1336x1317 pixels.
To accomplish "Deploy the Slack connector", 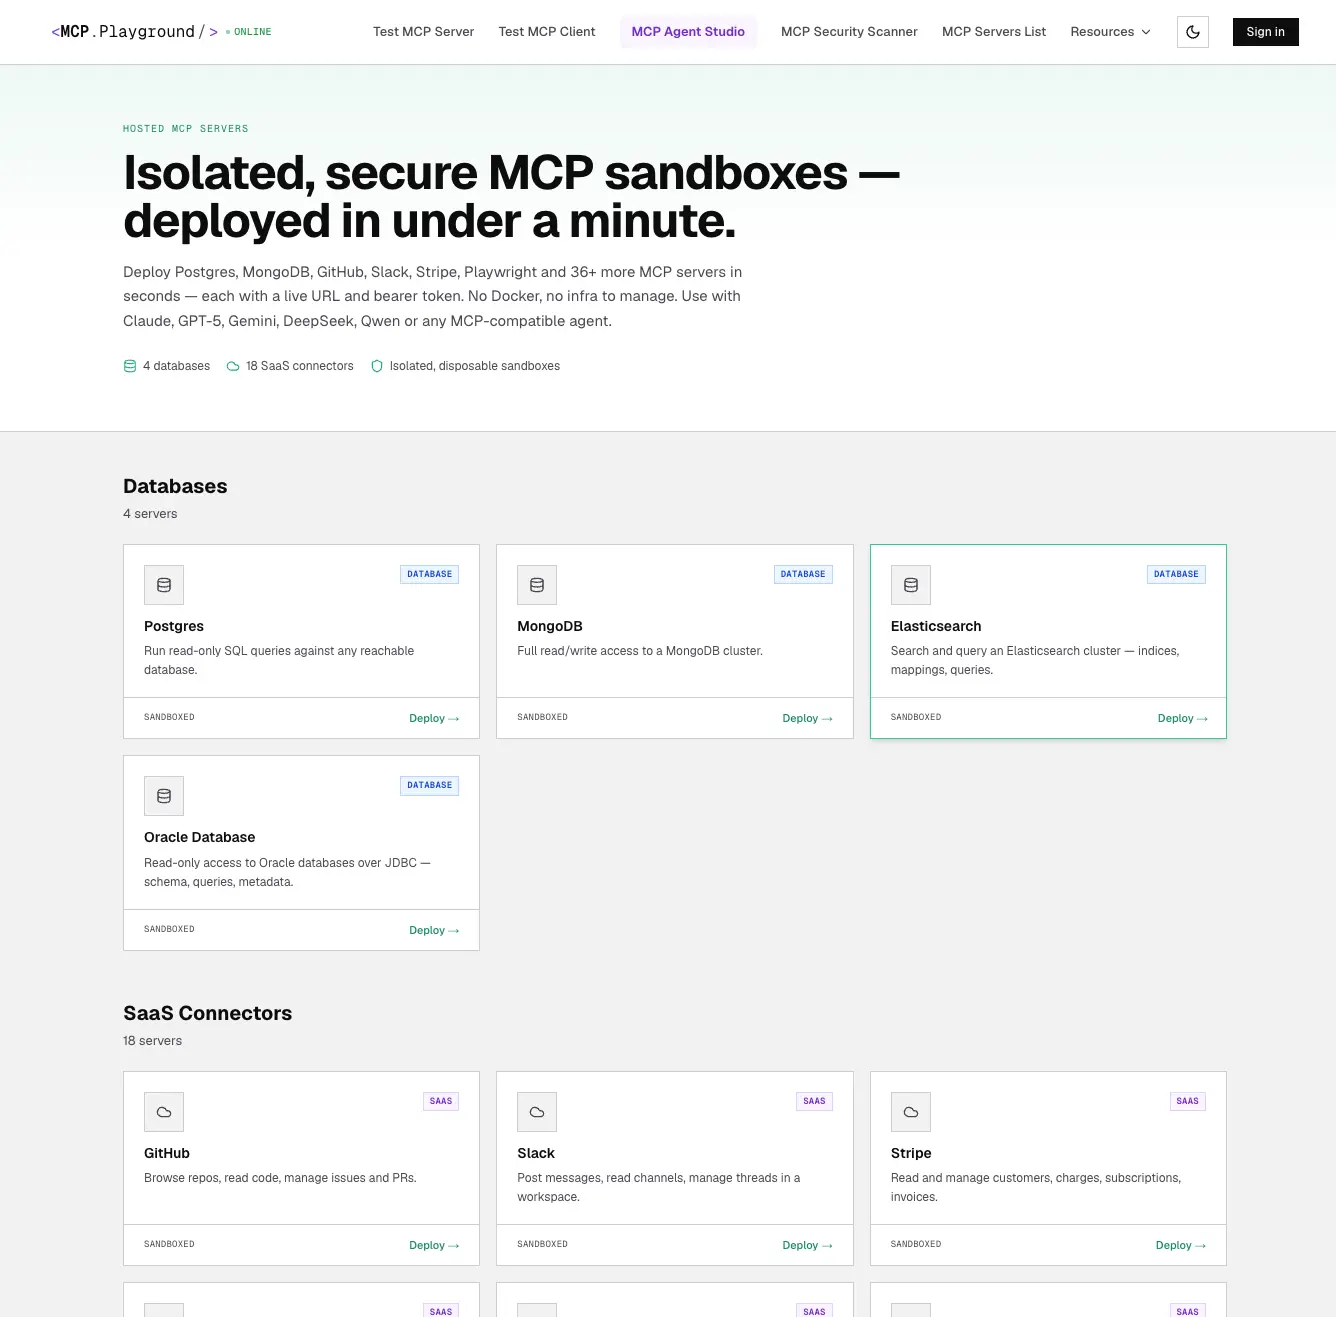I will [807, 1245].
